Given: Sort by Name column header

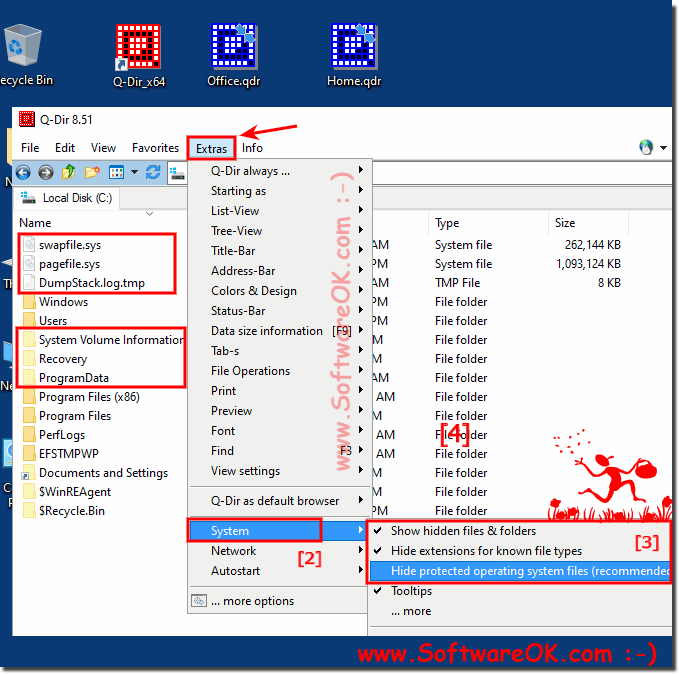Looking at the screenshot, I should tap(35, 223).
